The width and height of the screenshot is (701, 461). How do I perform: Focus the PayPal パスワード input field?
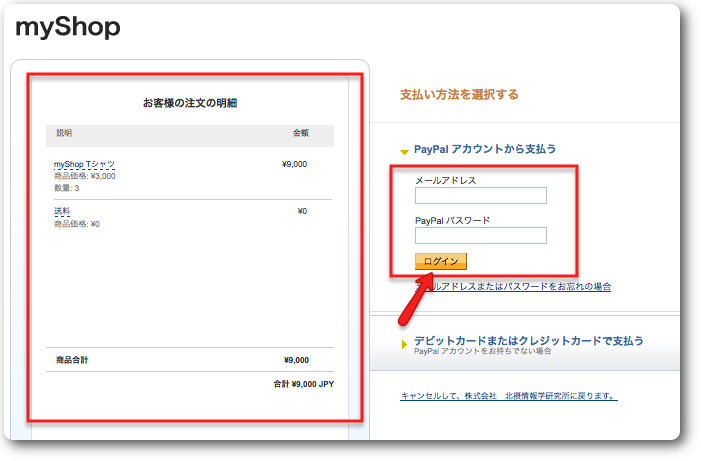[x=481, y=236]
